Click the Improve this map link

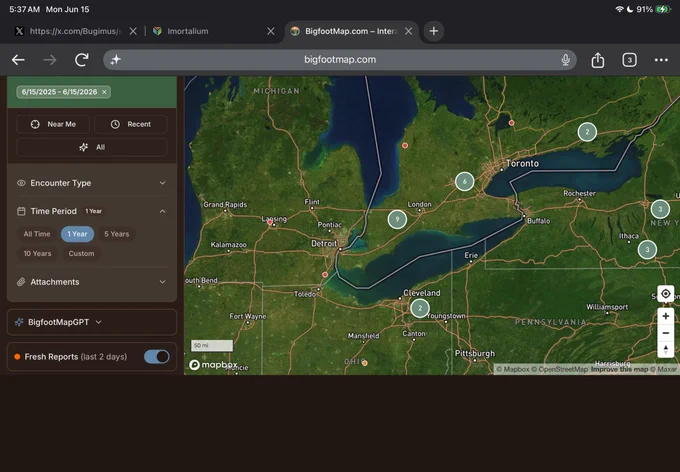point(619,369)
